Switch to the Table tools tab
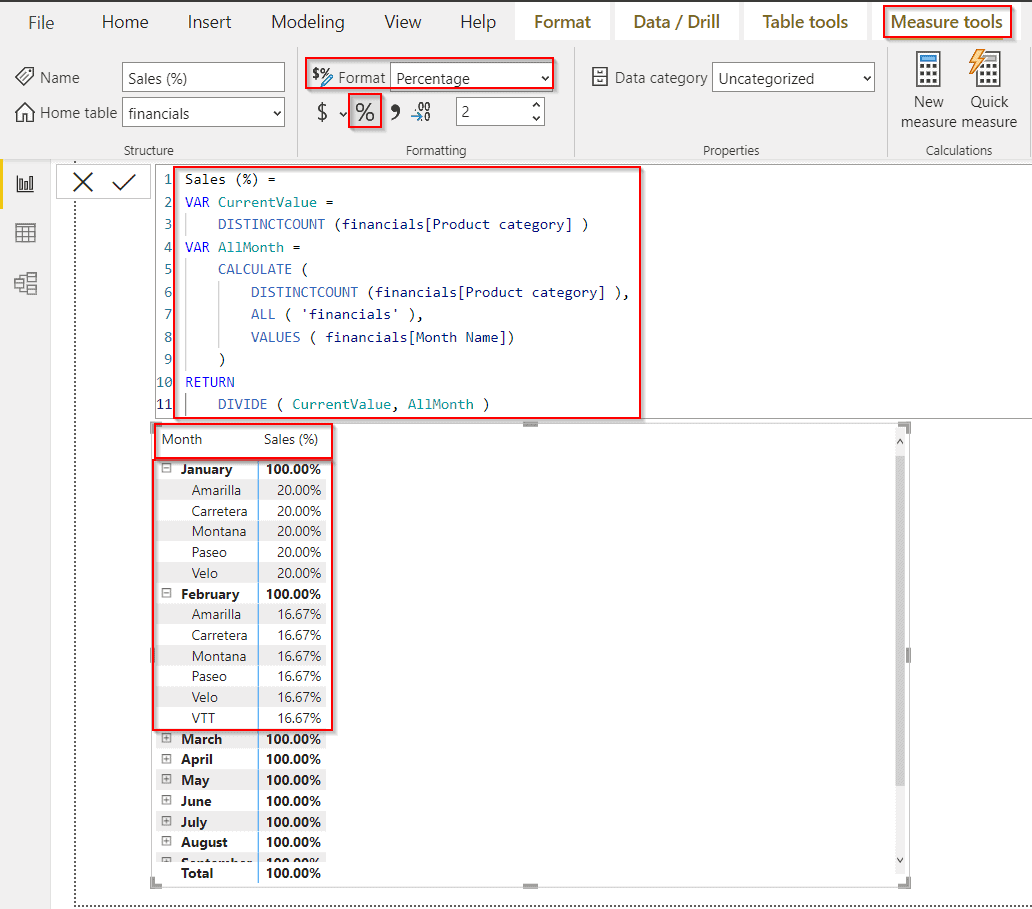This screenshot has height=909, width=1032. click(x=805, y=22)
